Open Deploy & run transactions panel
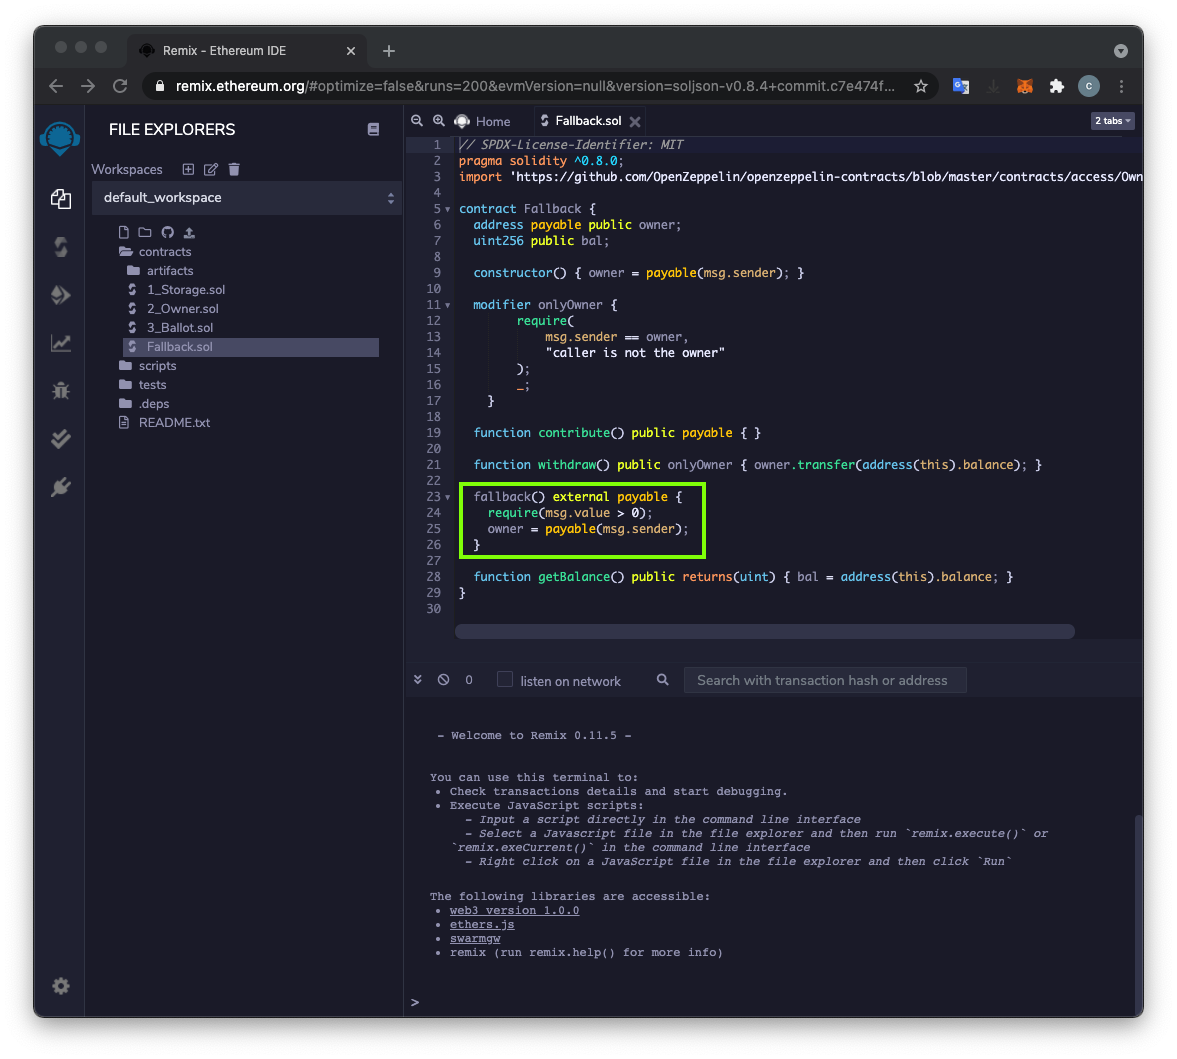Viewport: 1177px width, 1059px height. 61,295
